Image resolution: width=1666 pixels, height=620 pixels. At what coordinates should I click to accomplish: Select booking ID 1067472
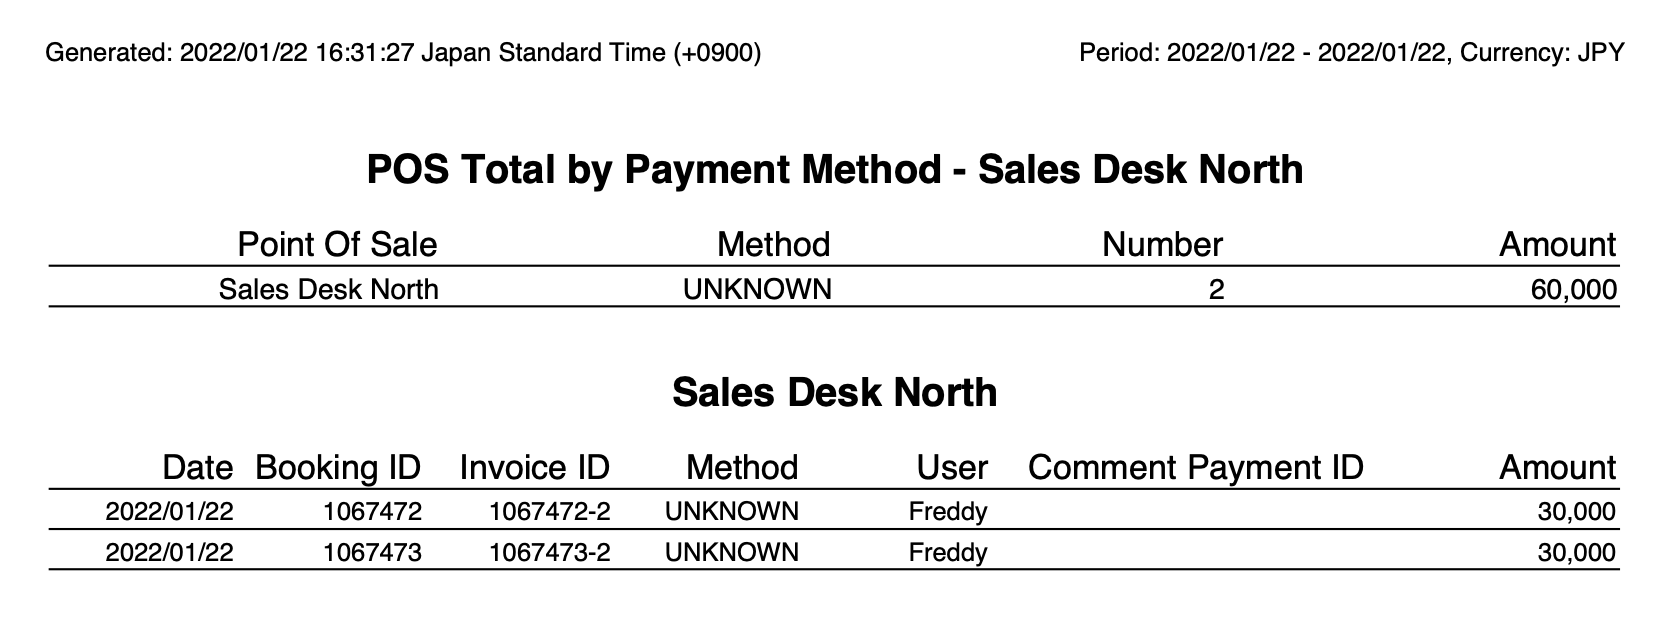[372, 512]
